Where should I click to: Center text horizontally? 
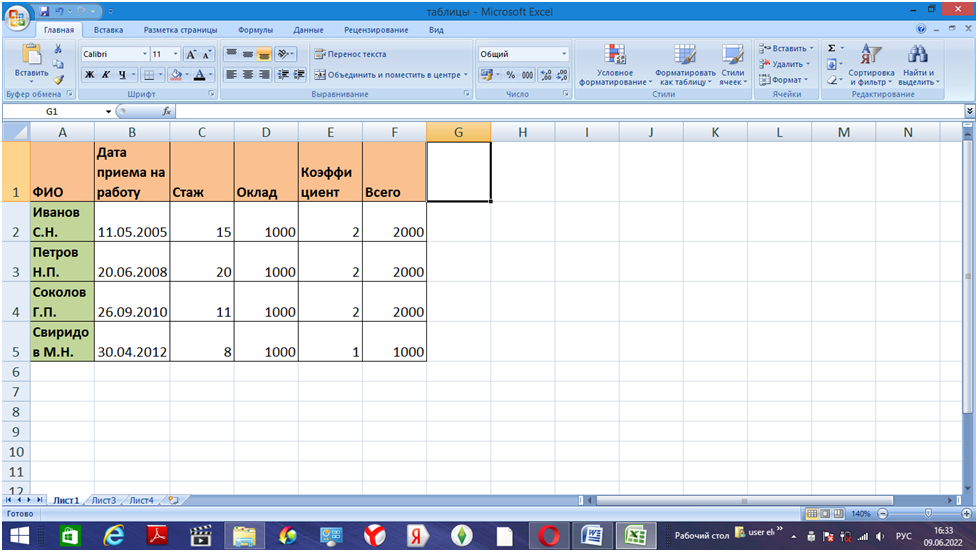[x=248, y=75]
